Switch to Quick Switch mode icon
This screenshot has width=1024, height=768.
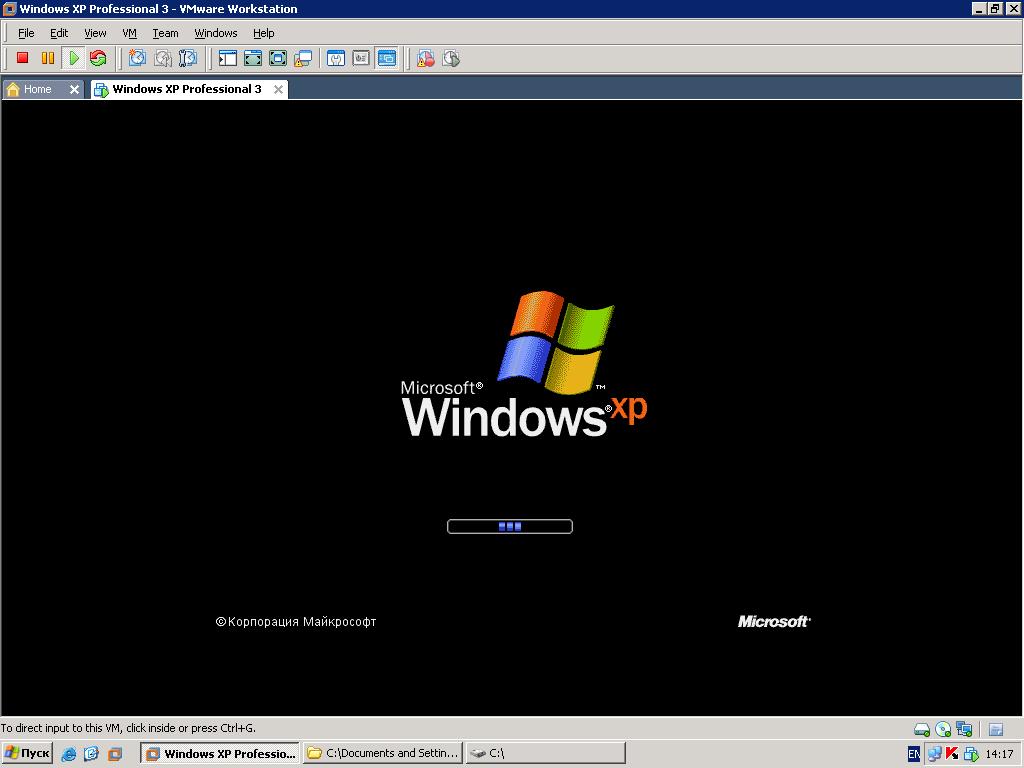coord(253,58)
